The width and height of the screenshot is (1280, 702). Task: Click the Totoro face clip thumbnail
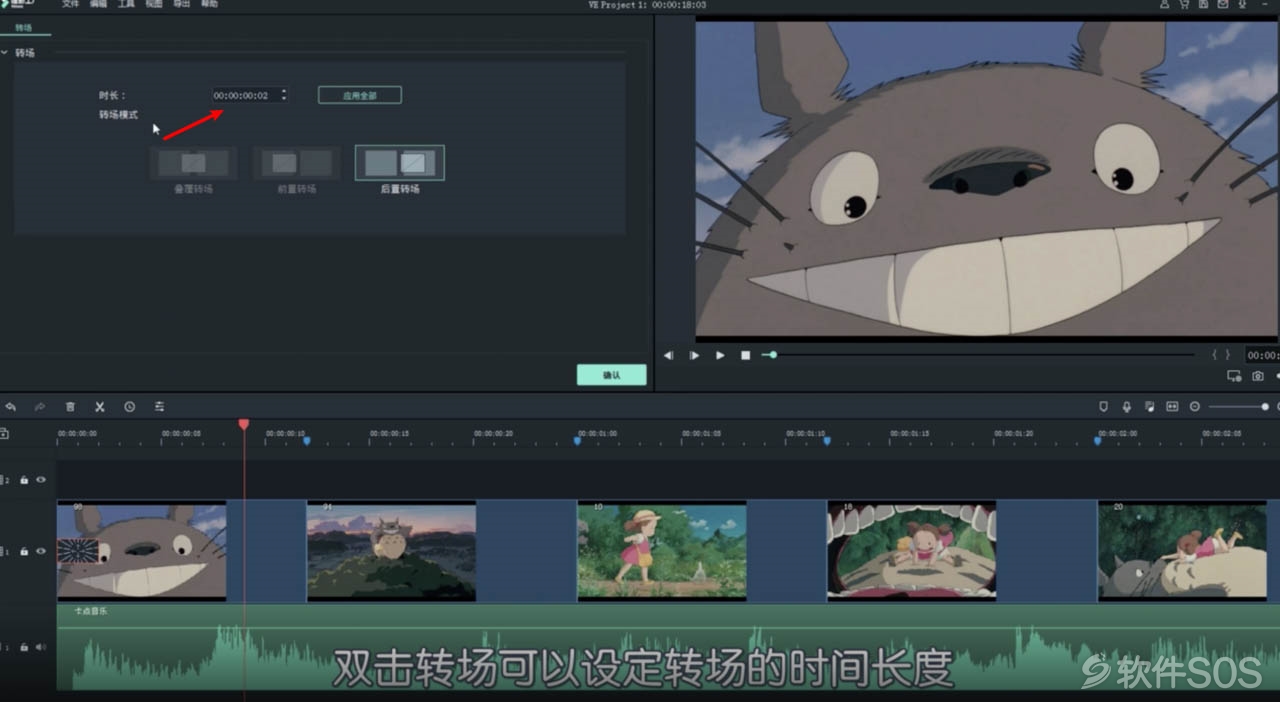[141, 550]
